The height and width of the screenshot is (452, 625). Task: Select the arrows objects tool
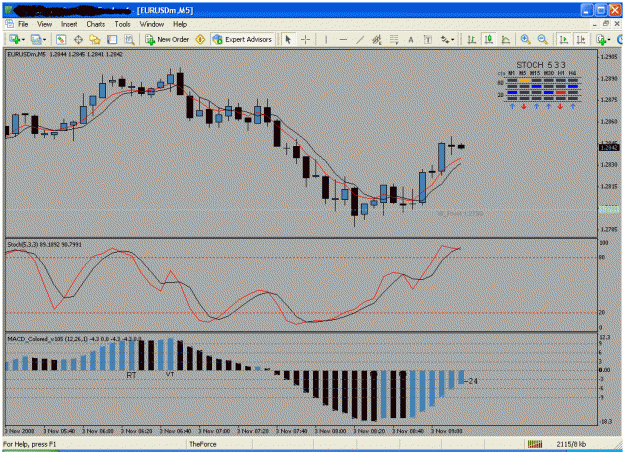pyautogui.click(x=444, y=39)
